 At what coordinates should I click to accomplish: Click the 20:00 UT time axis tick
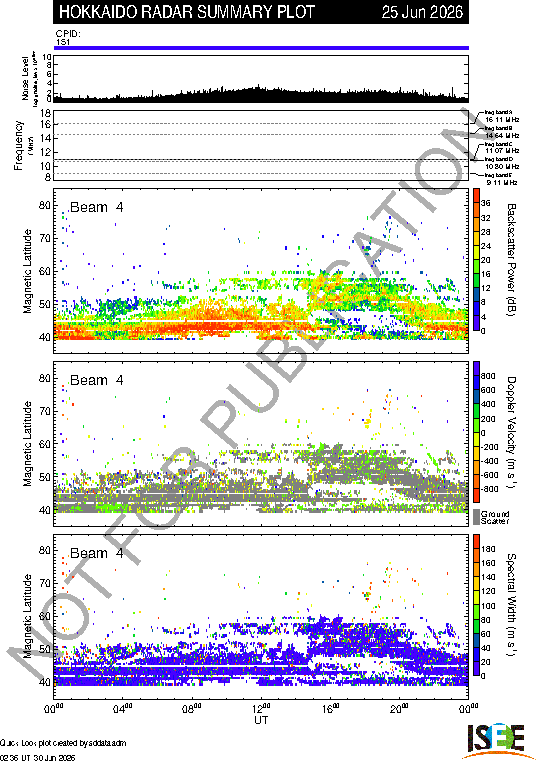[x=400, y=709]
